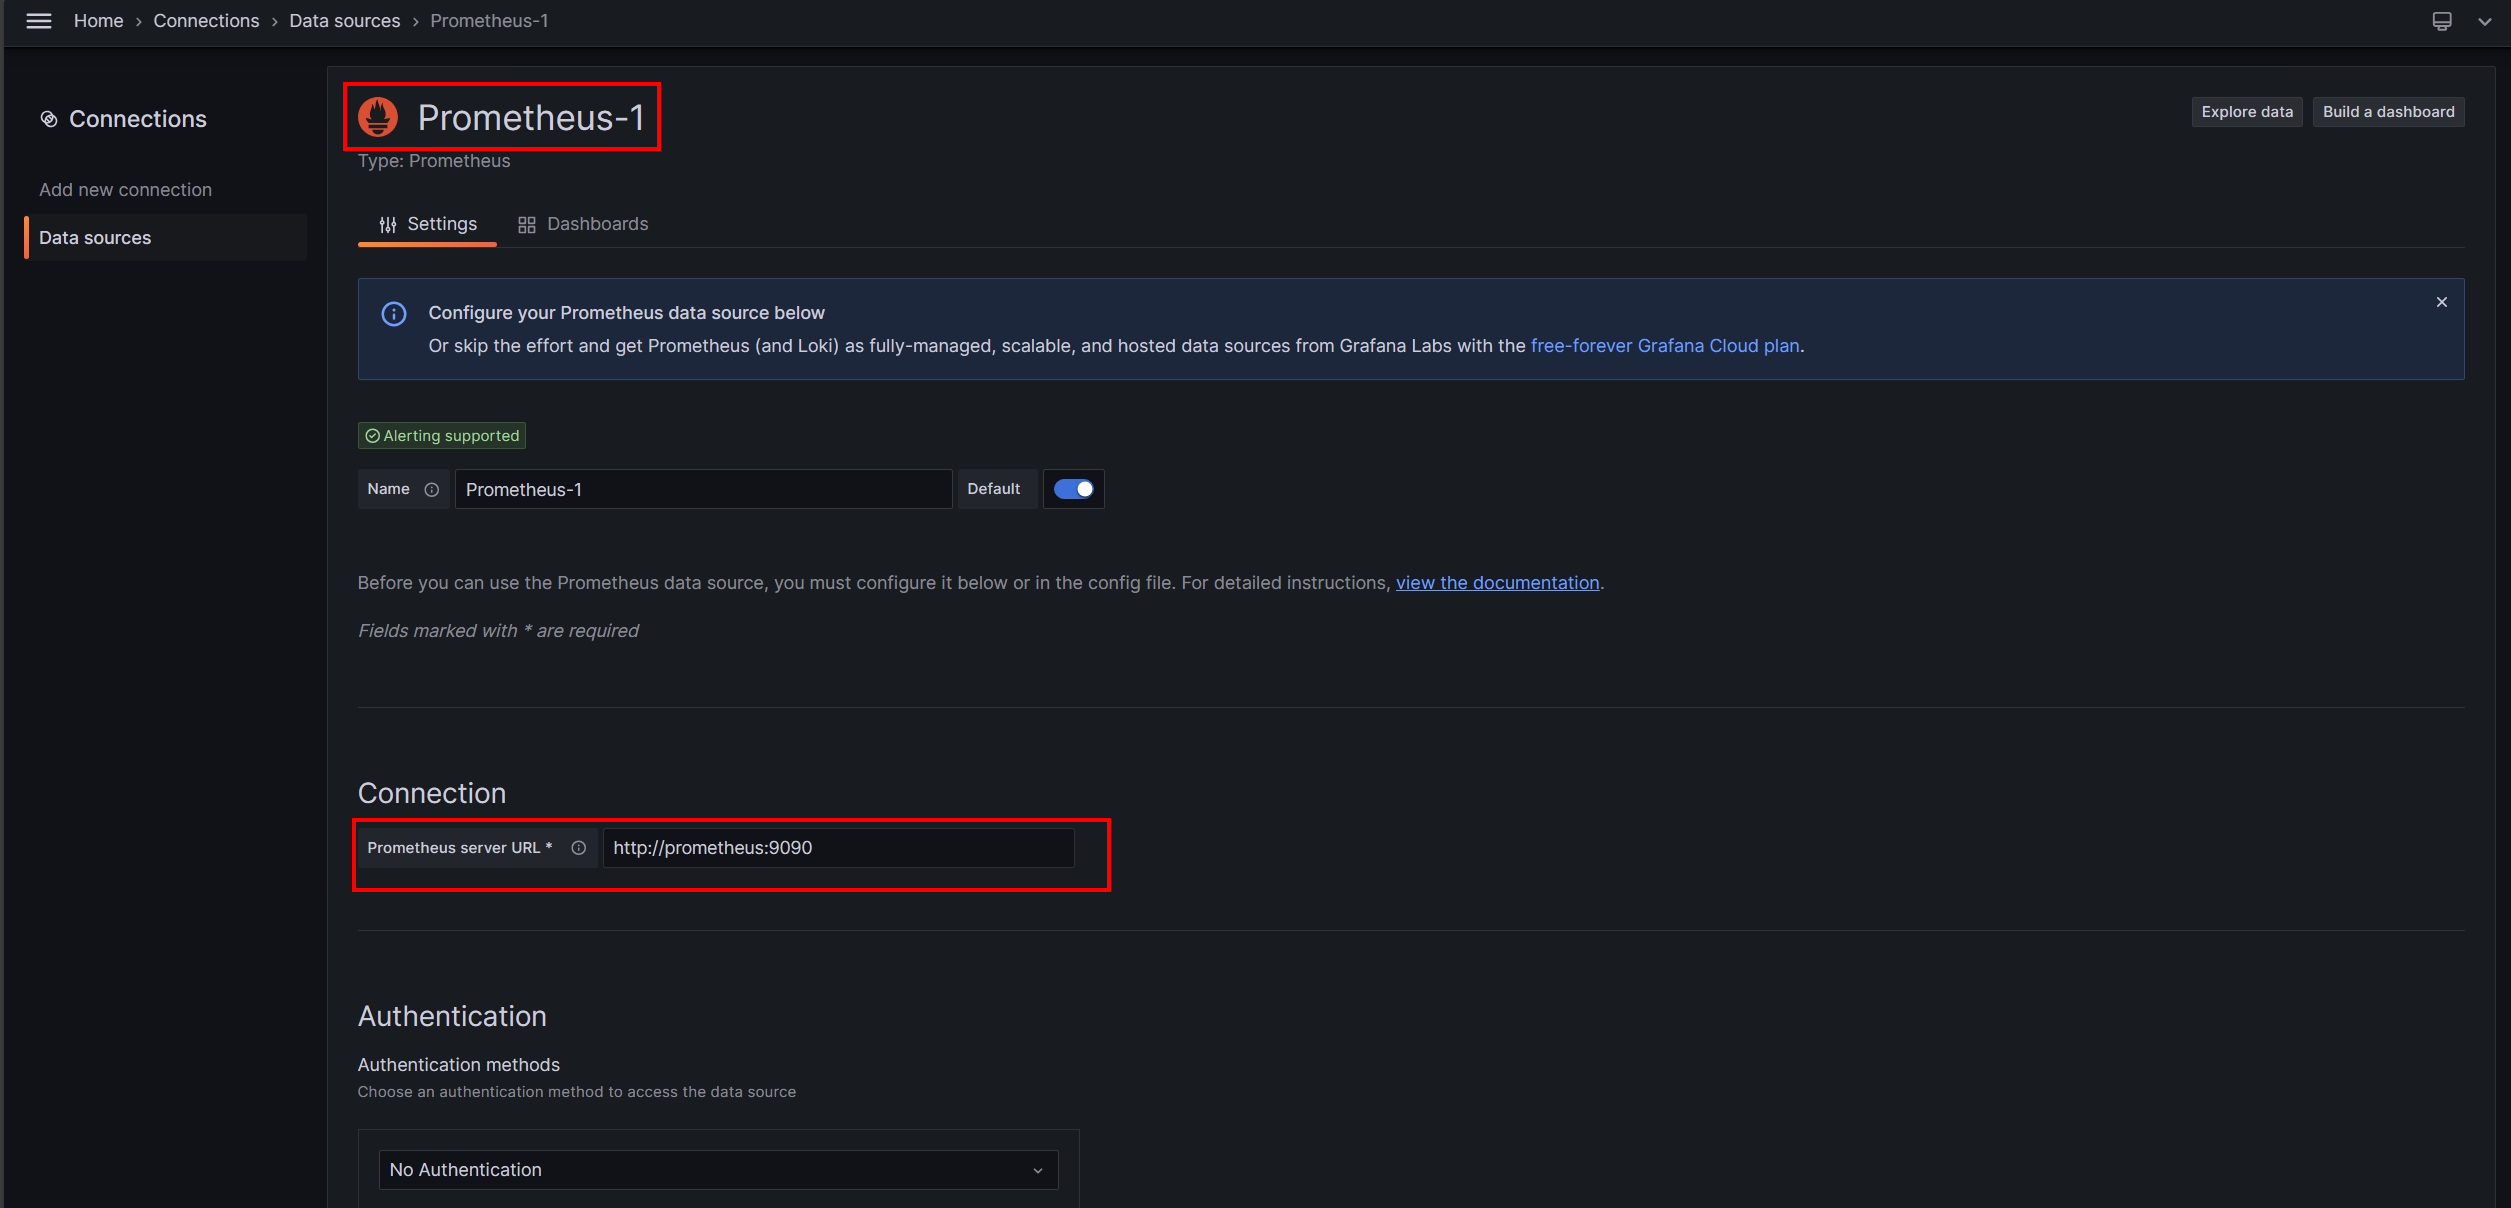Click Data sources in the breadcrumb
The width and height of the screenshot is (2511, 1208).
(344, 21)
